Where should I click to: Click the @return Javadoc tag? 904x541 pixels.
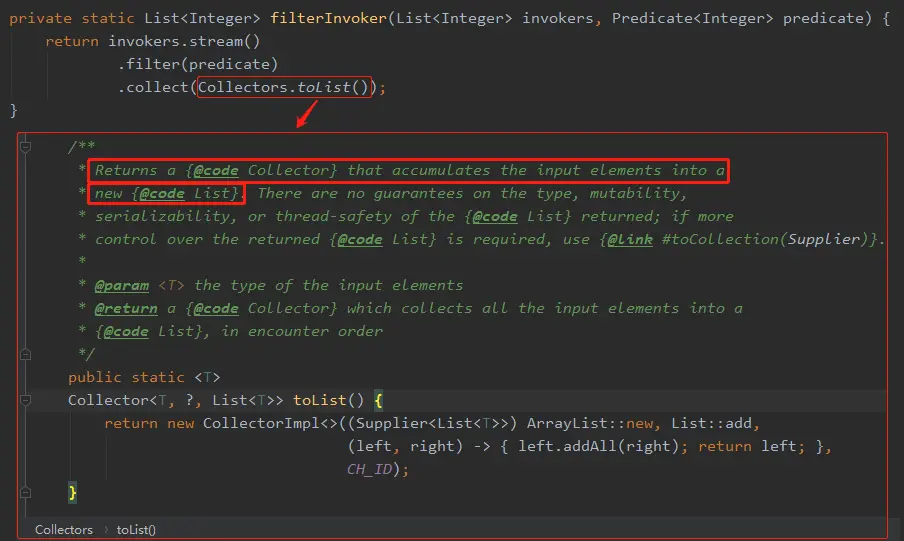(126, 308)
